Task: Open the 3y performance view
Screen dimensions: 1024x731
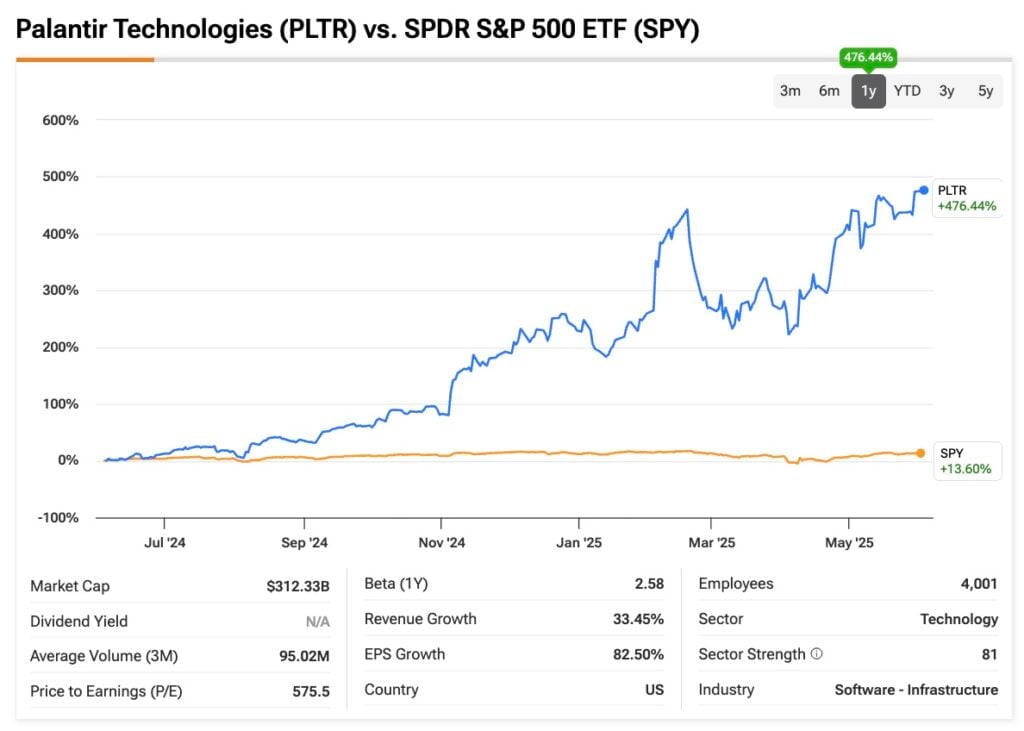Action: [946, 91]
